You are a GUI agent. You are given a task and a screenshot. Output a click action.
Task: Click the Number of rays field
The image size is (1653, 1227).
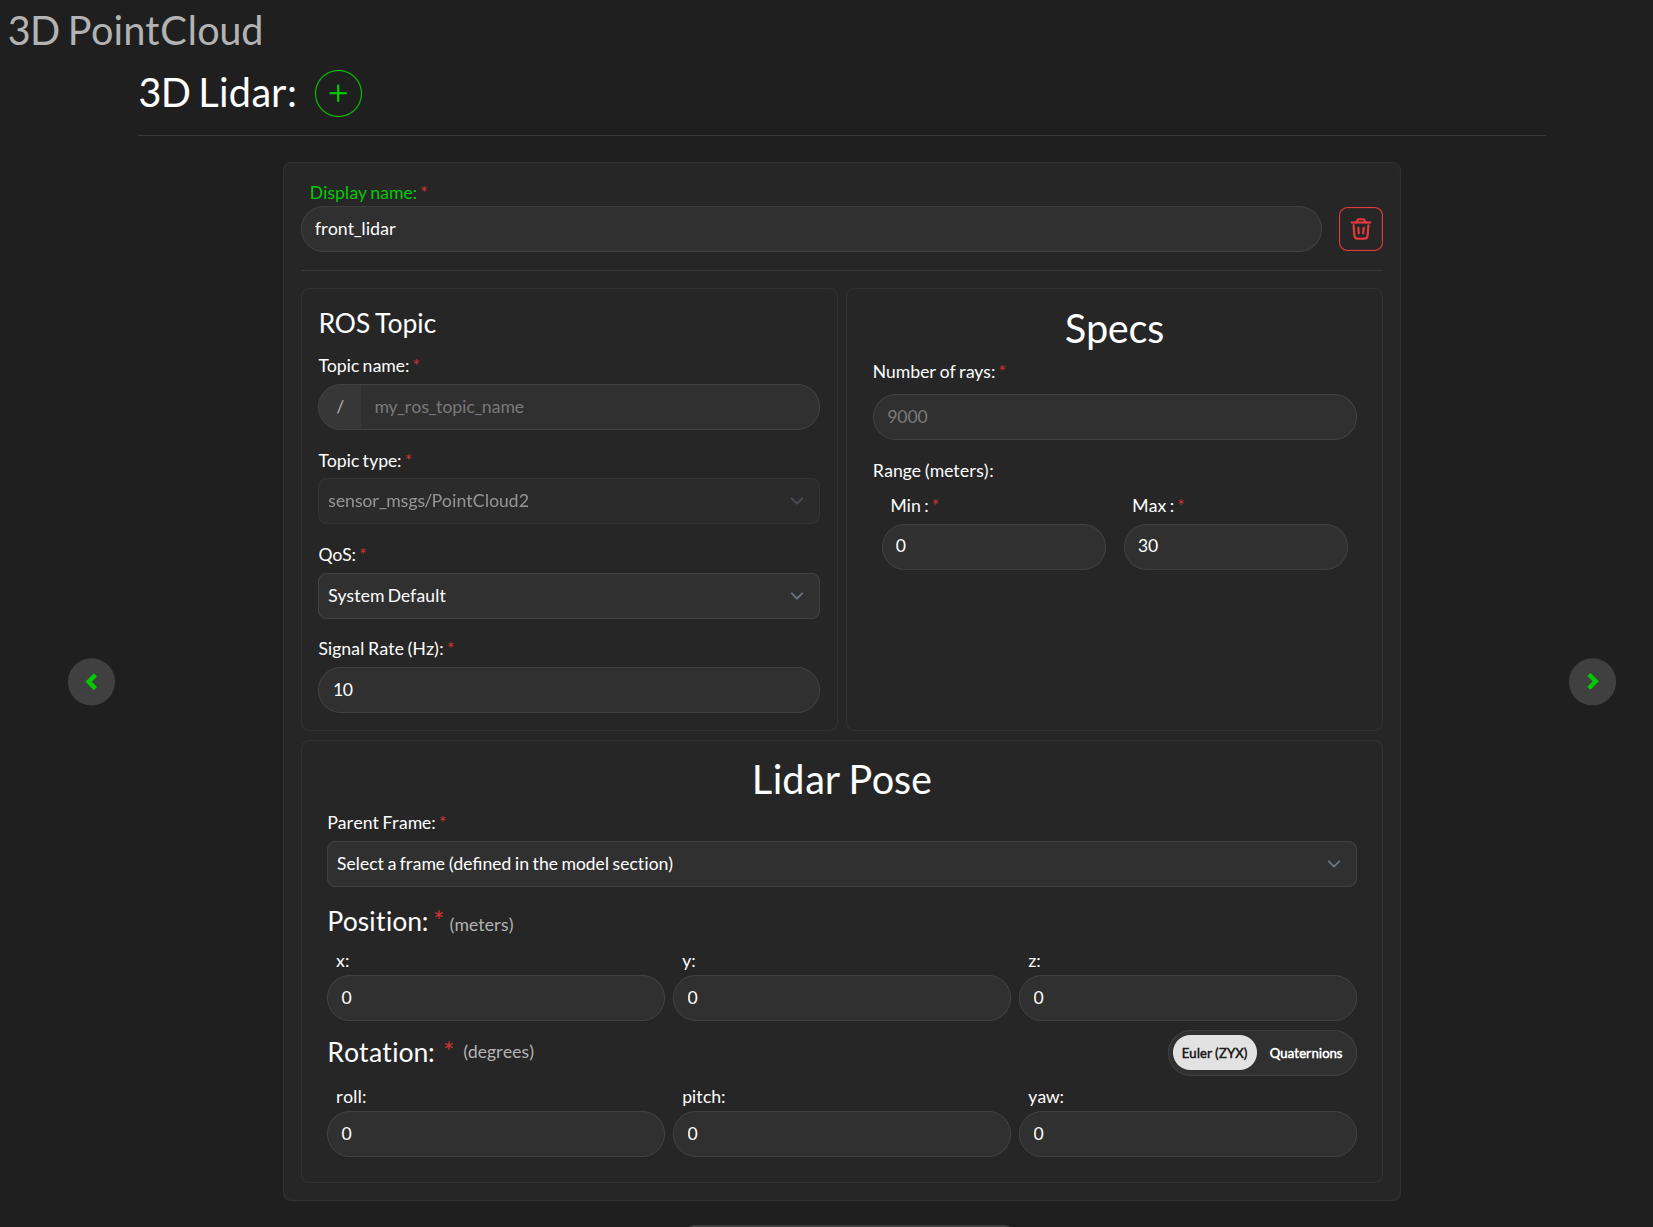1114,417
